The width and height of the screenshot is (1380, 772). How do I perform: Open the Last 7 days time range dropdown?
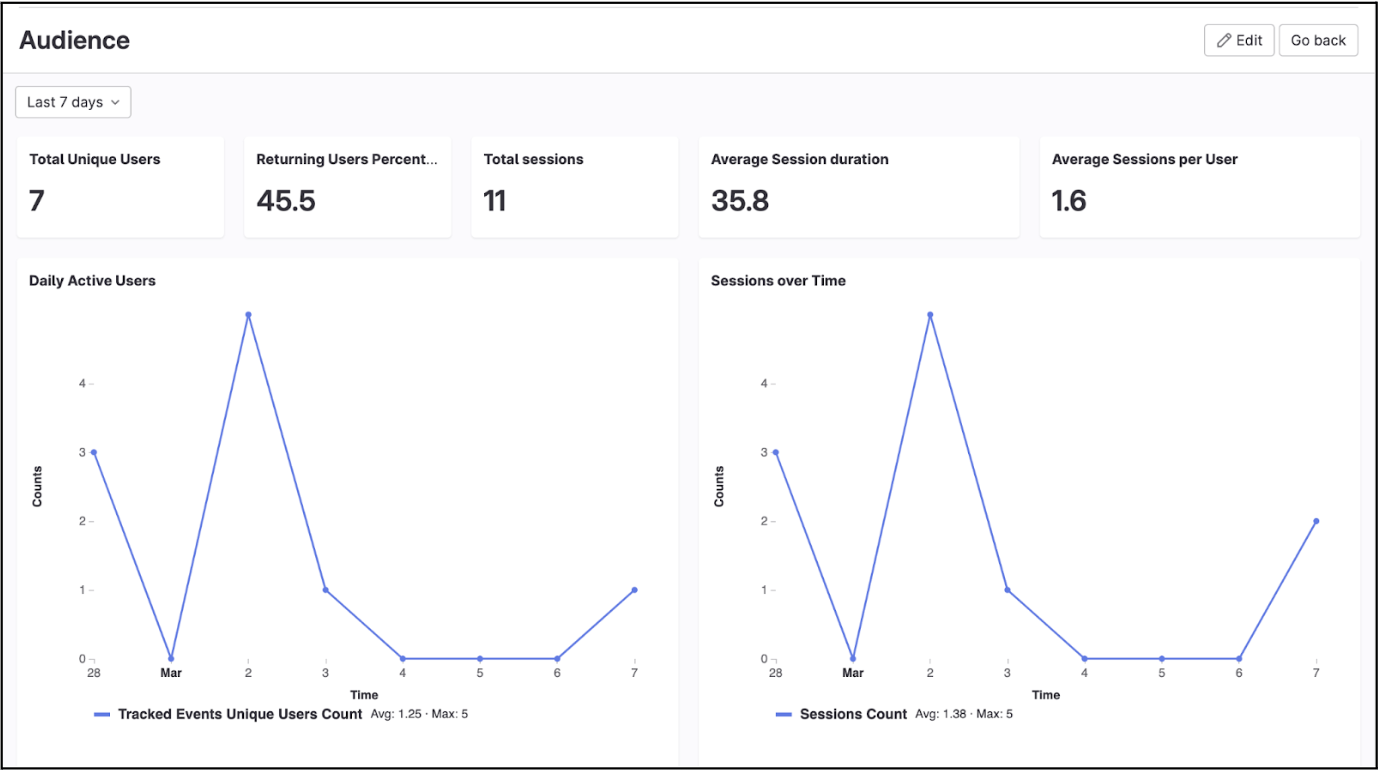[72, 101]
